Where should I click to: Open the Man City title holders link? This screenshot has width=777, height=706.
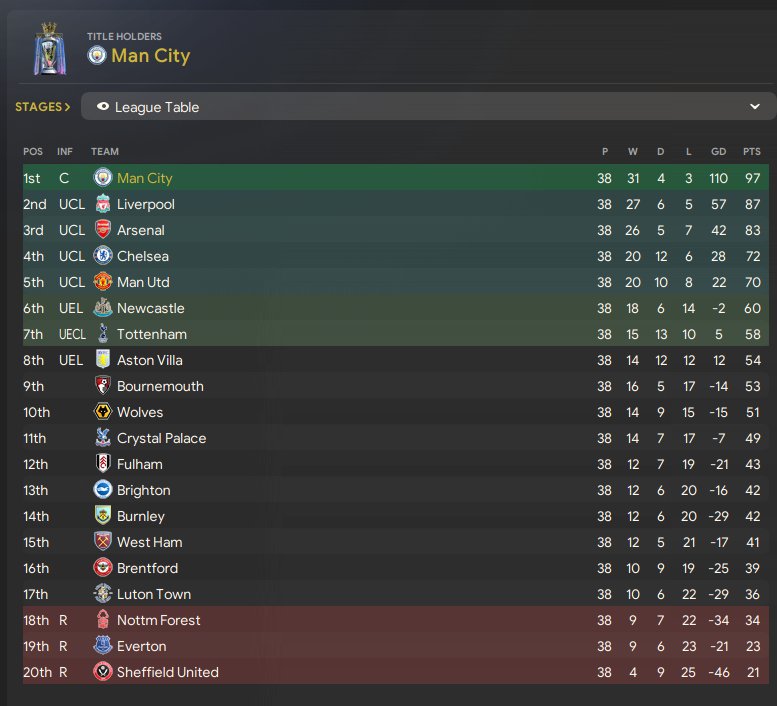[151, 55]
